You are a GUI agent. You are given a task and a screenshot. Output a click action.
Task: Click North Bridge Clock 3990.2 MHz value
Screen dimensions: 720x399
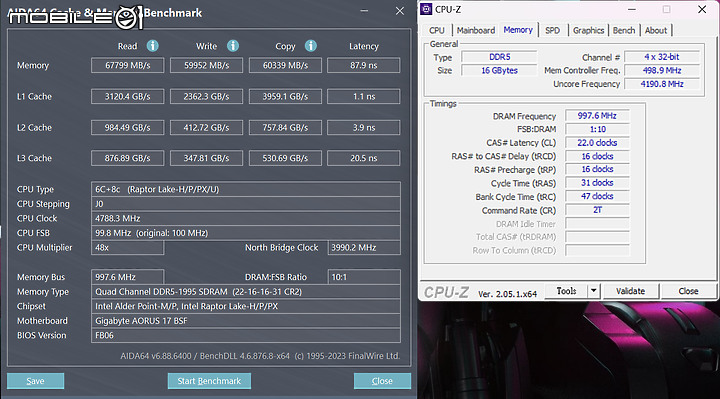(364, 247)
